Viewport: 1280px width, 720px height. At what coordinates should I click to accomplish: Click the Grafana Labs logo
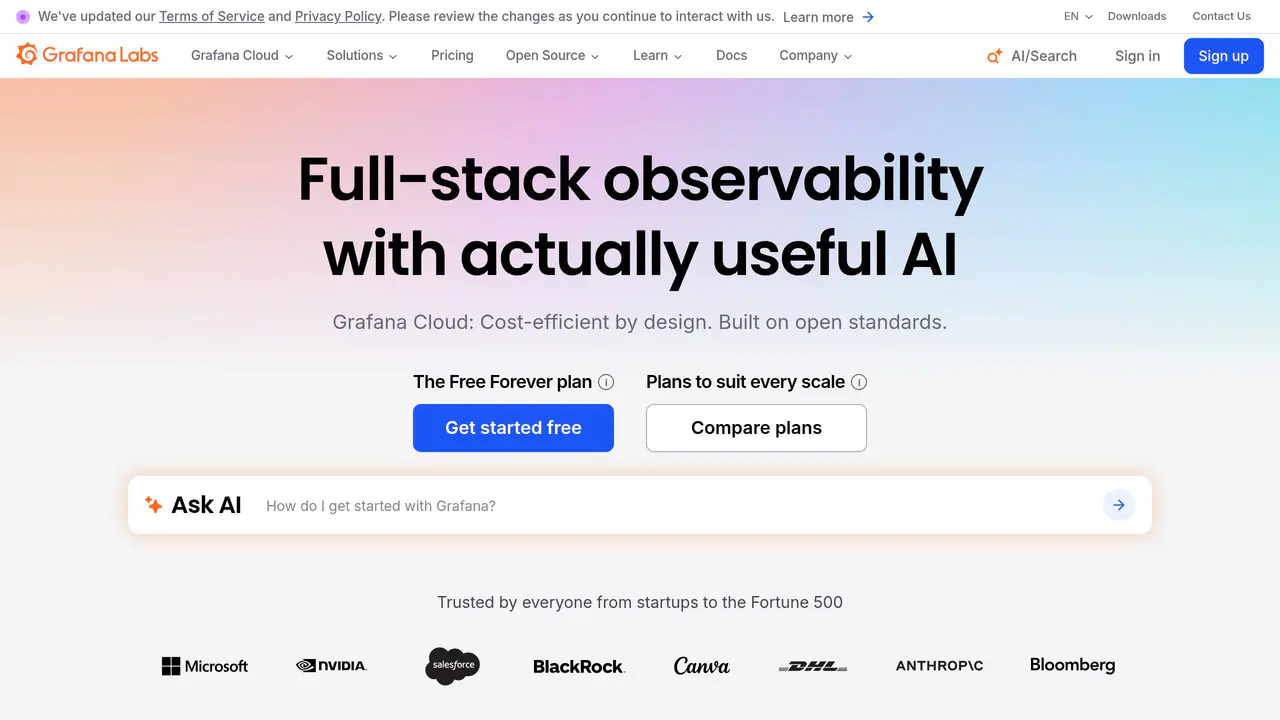point(87,55)
